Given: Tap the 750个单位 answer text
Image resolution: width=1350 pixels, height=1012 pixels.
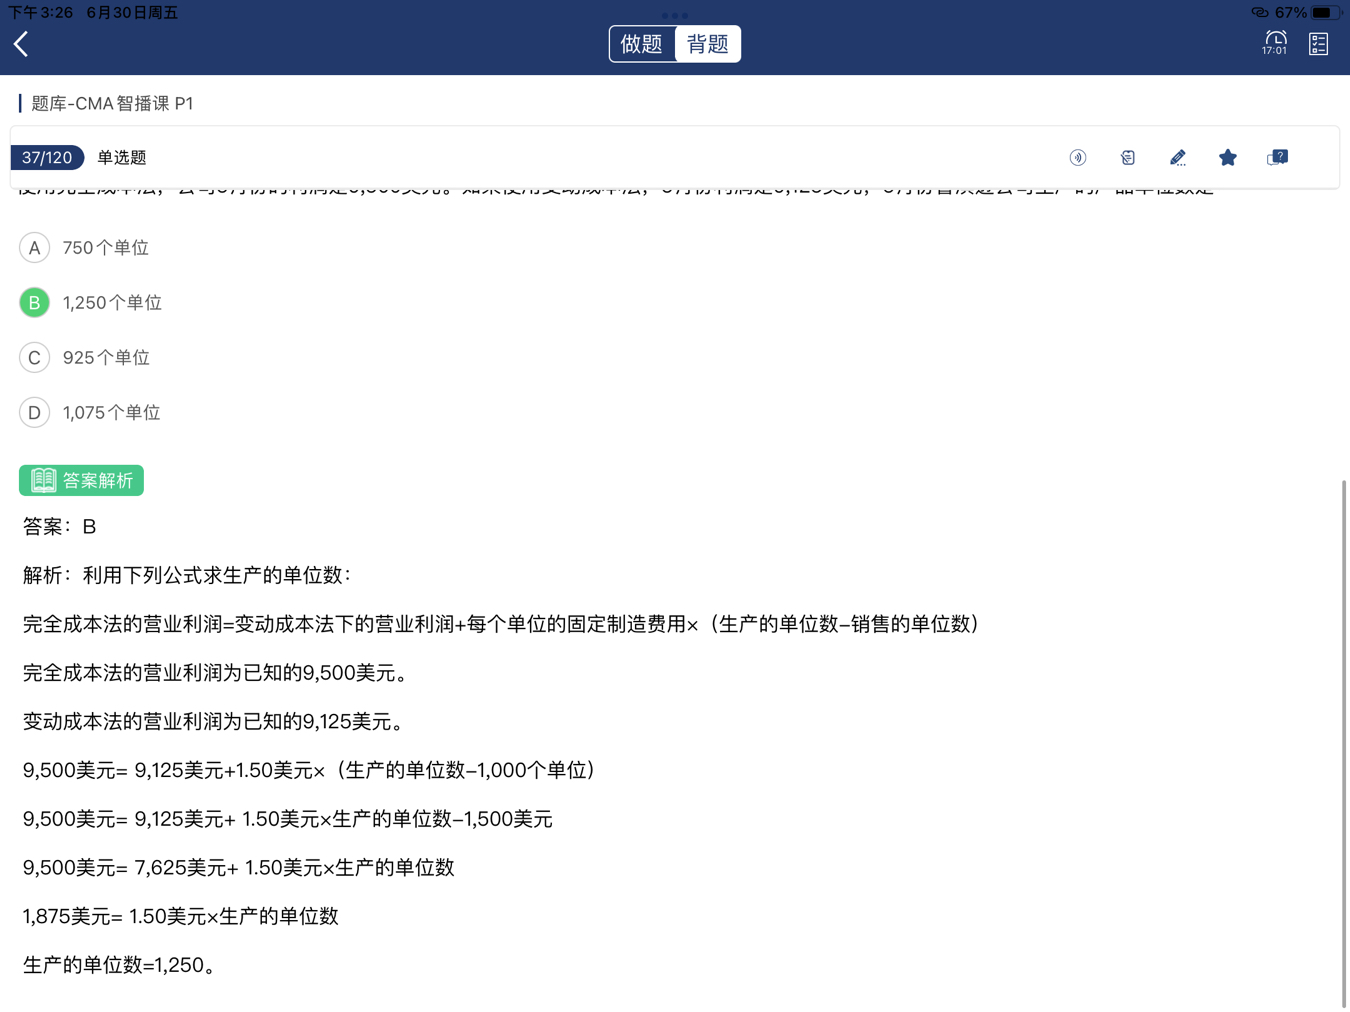Looking at the screenshot, I should click(105, 248).
